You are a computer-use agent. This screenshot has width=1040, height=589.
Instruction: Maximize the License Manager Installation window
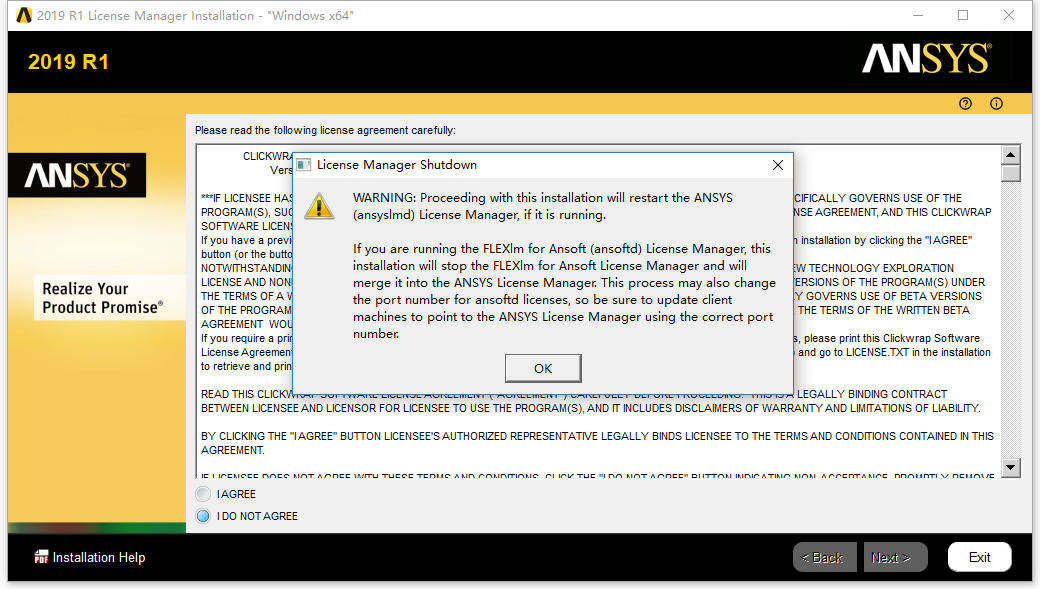pyautogui.click(x=963, y=15)
